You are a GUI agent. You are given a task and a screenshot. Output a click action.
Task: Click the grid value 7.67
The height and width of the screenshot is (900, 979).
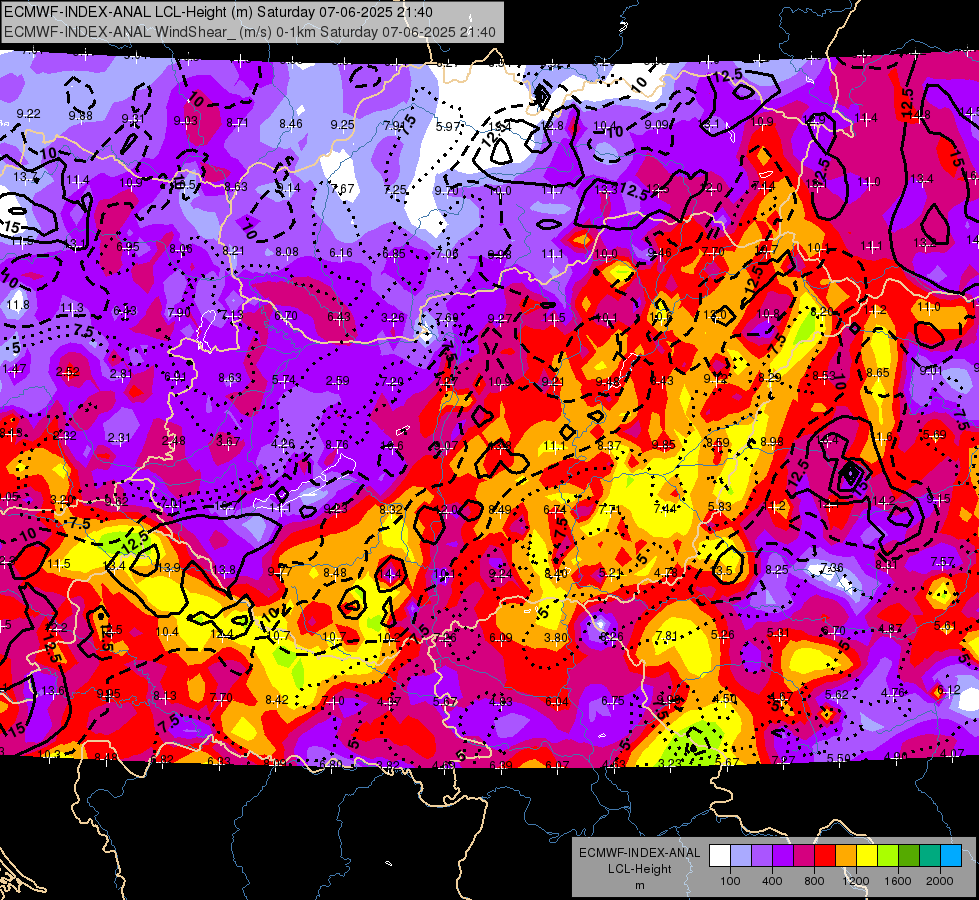point(343,189)
